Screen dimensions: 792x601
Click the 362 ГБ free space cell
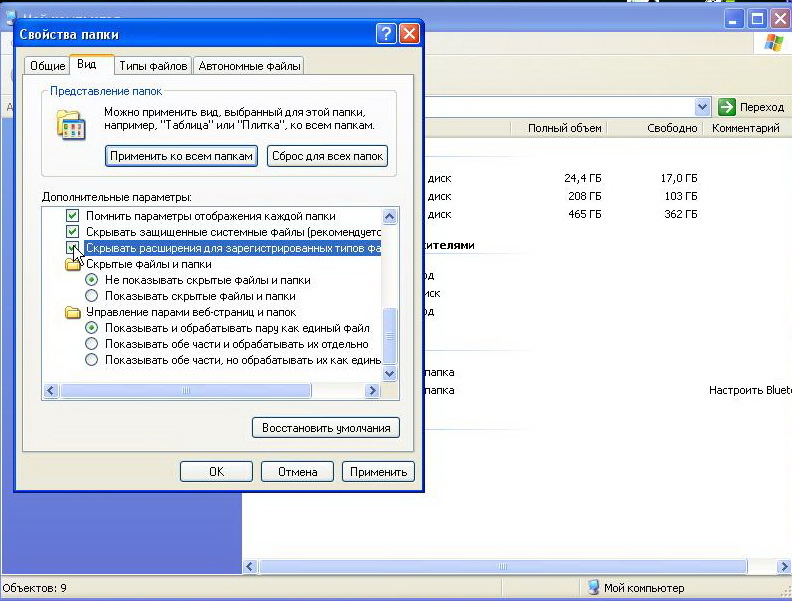pyautogui.click(x=681, y=214)
